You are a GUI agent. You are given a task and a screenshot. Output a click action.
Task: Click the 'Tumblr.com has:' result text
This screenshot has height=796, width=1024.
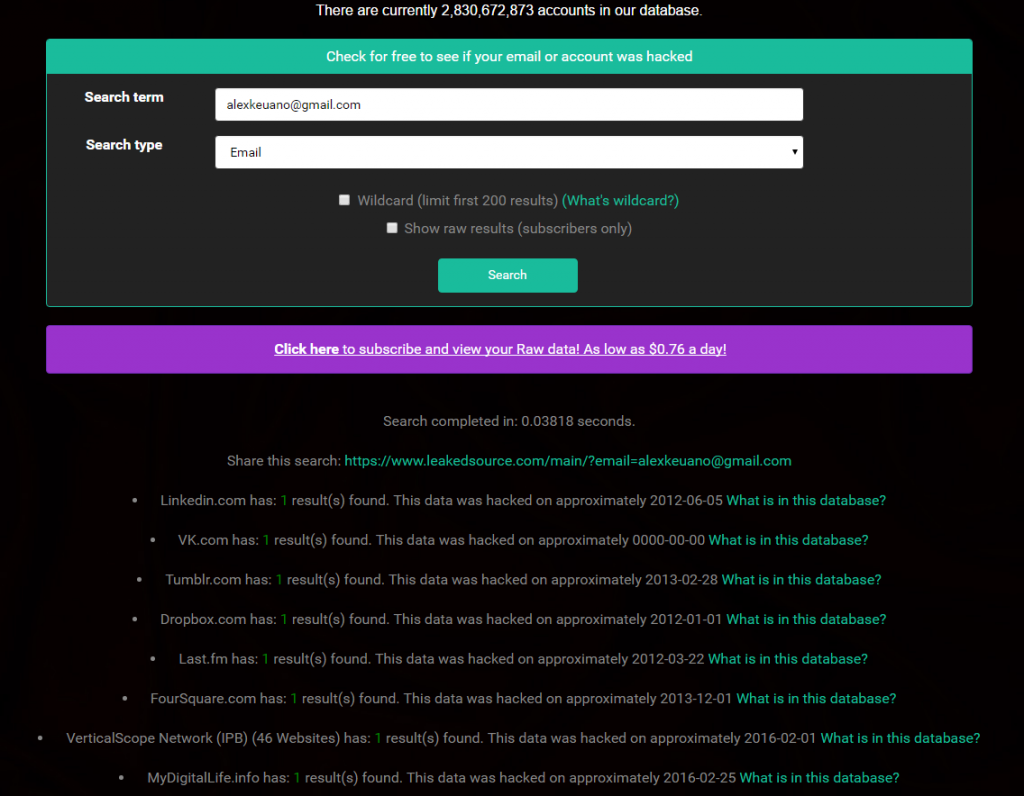[218, 580]
